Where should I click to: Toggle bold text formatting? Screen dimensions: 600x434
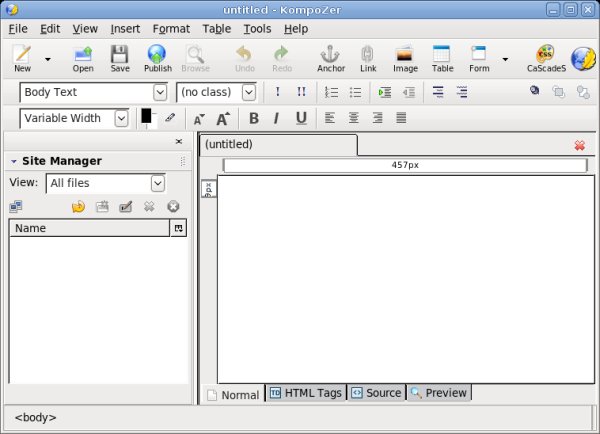pos(254,118)
